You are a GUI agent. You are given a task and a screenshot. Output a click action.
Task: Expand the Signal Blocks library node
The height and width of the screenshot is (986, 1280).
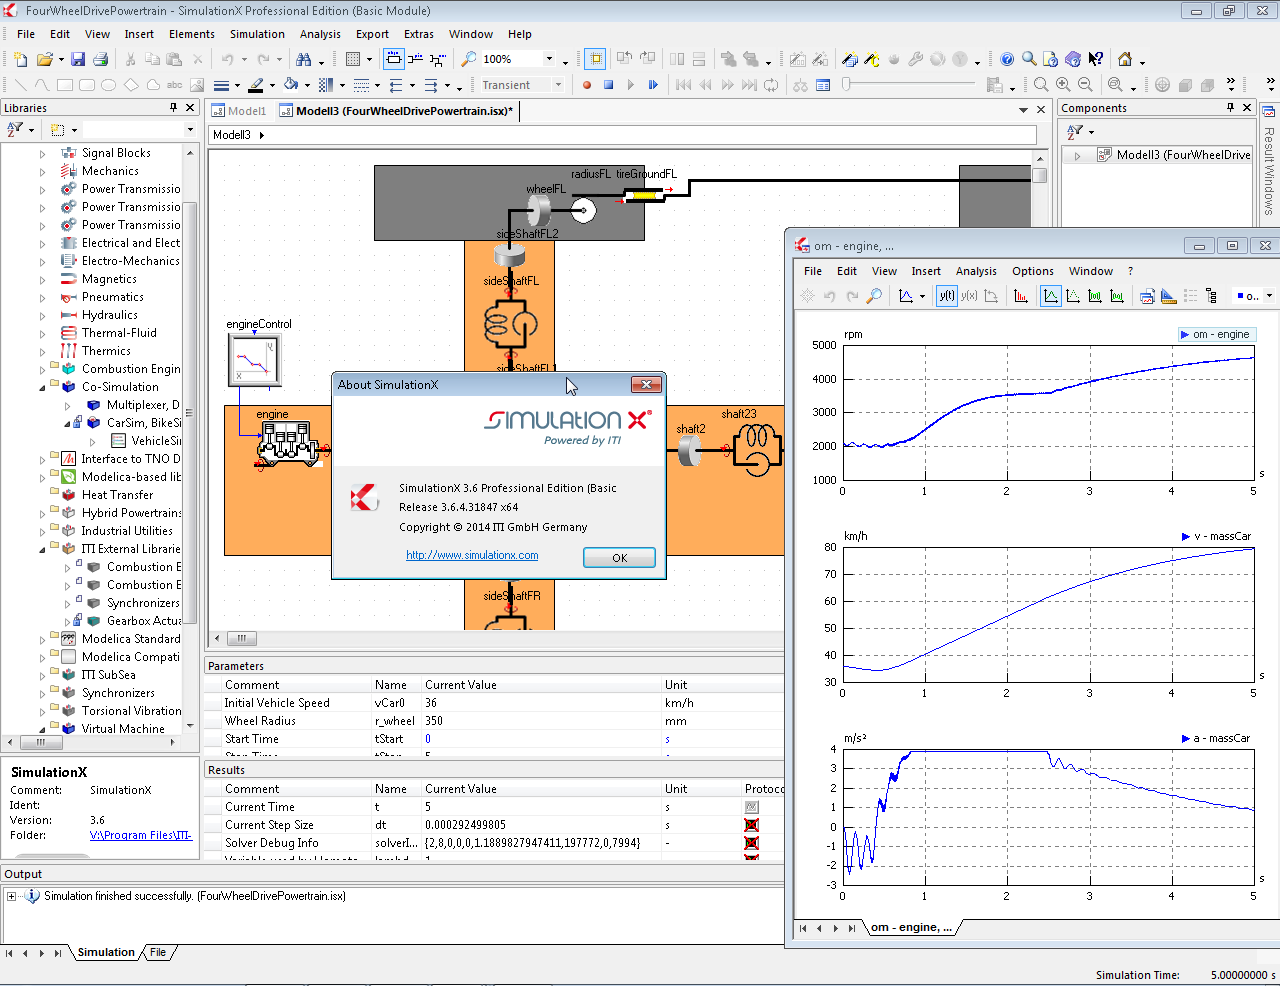42,154
